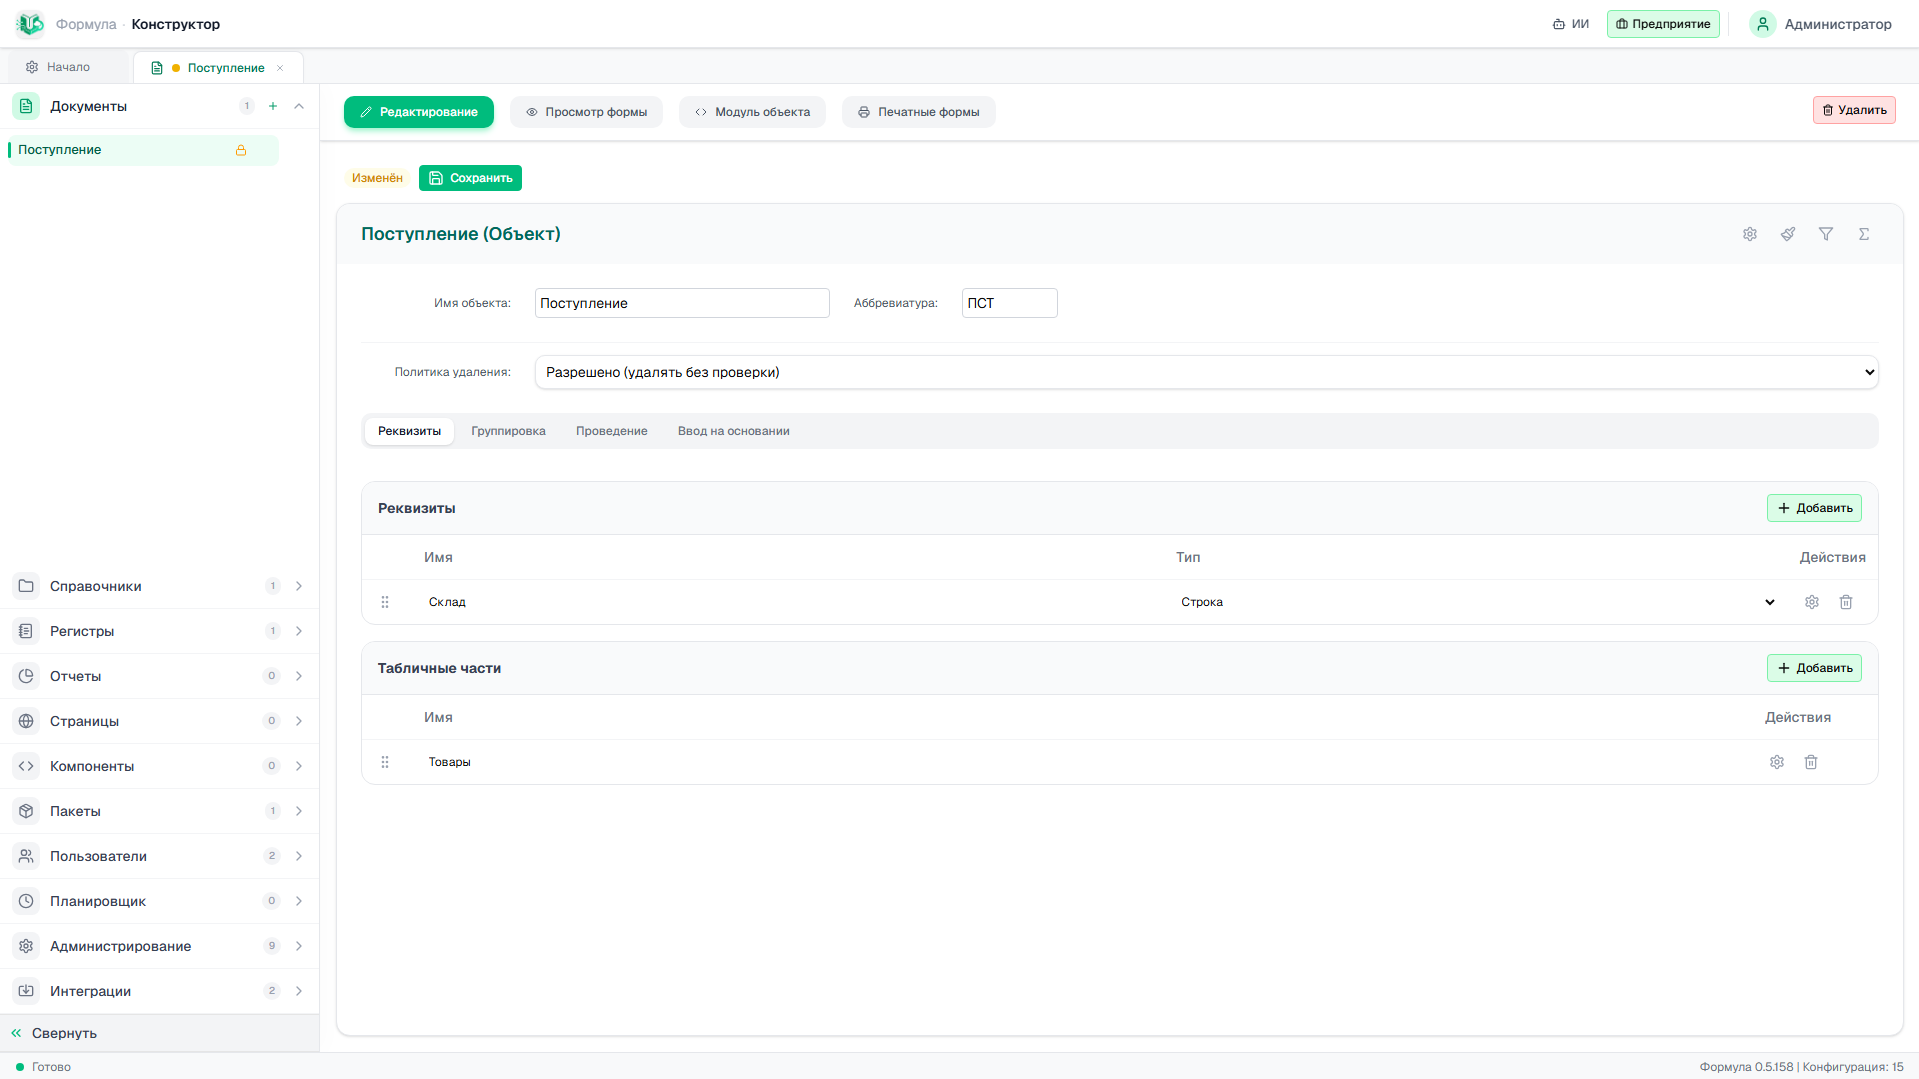Click the lock icon on the Поступление item
This screenshot has width=1919, height=1079.
tap(241, 150)
